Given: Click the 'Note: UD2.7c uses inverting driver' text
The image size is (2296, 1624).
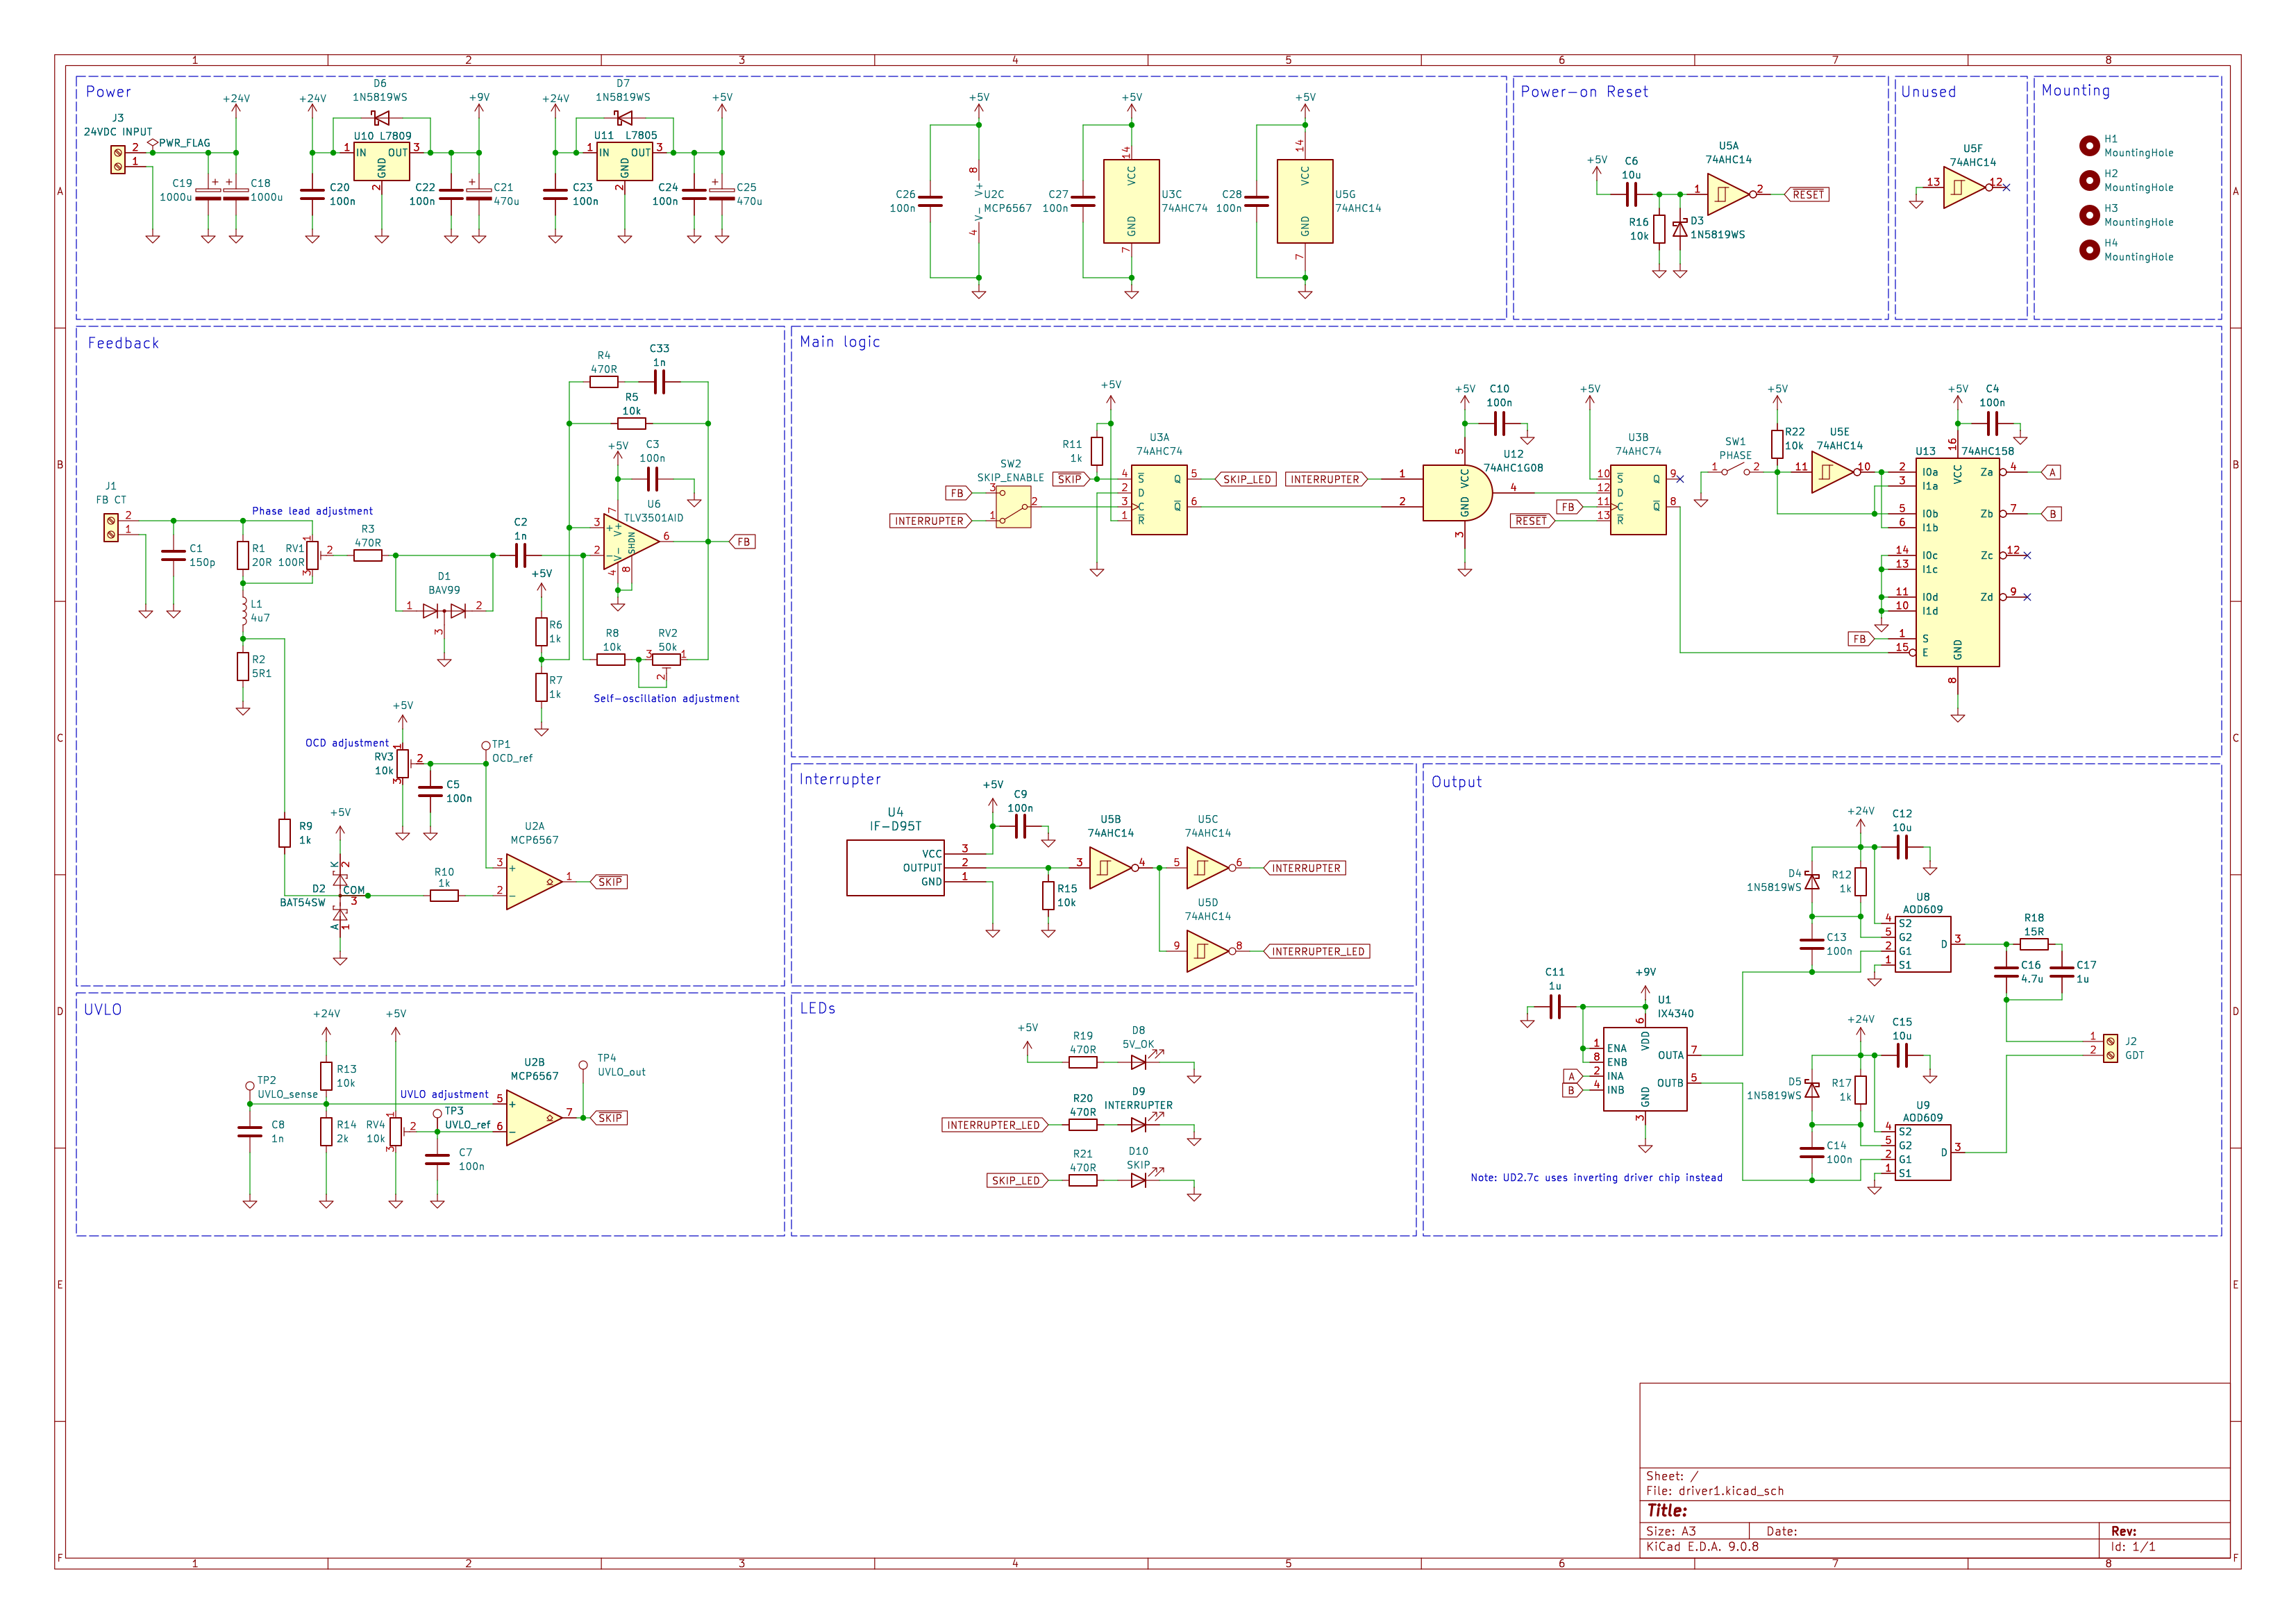Looking at the screenshot, I should [1597, 1178].
